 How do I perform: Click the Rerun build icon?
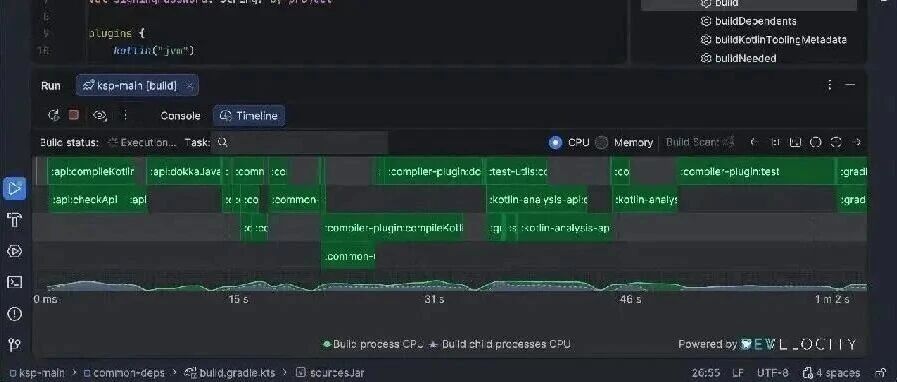(x=54, y=116)
